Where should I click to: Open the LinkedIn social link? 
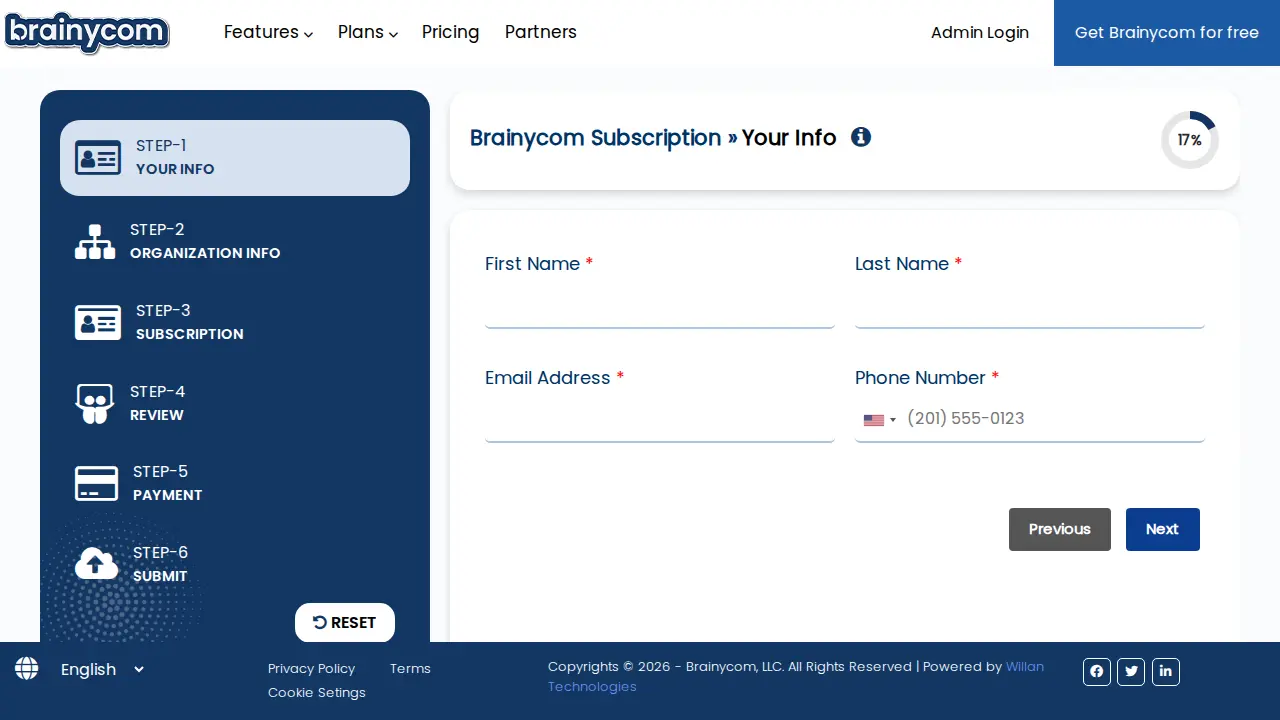click(x=1166, y=671)
